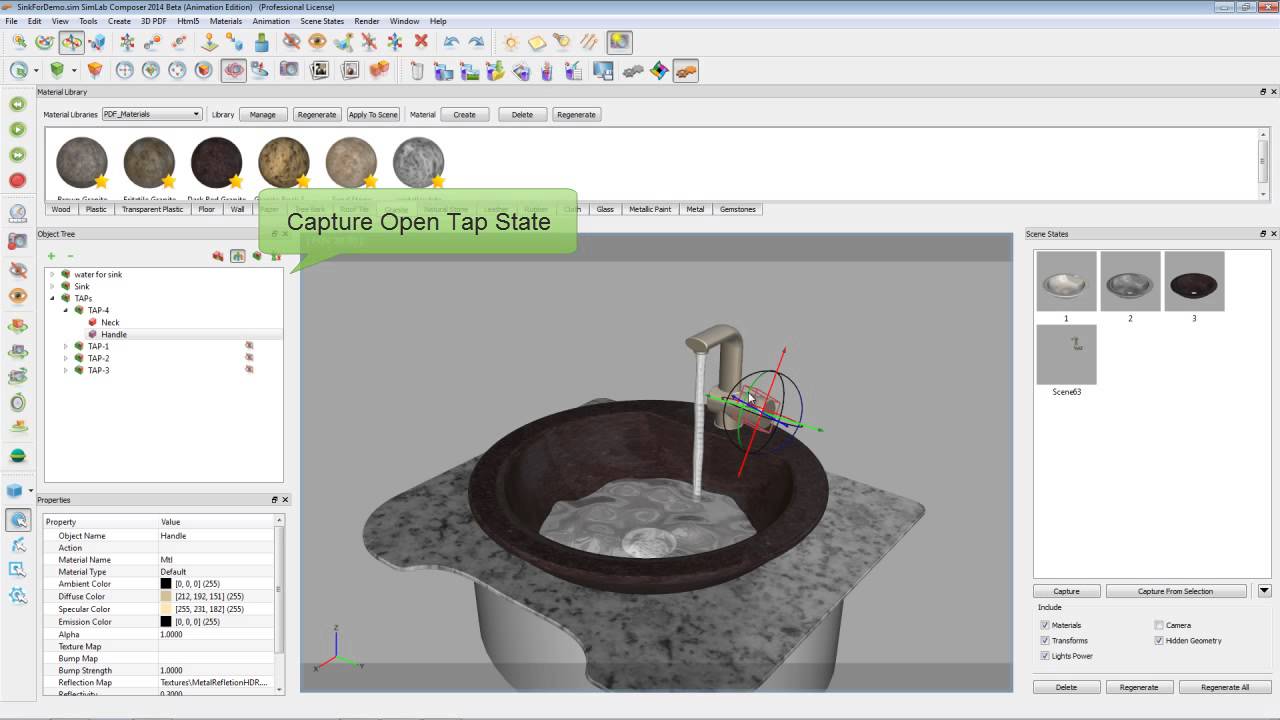Expand the TAP-2 tree node
This screenshot has width=1280, height=720.
pyautogui.click(x=66, y=358)
